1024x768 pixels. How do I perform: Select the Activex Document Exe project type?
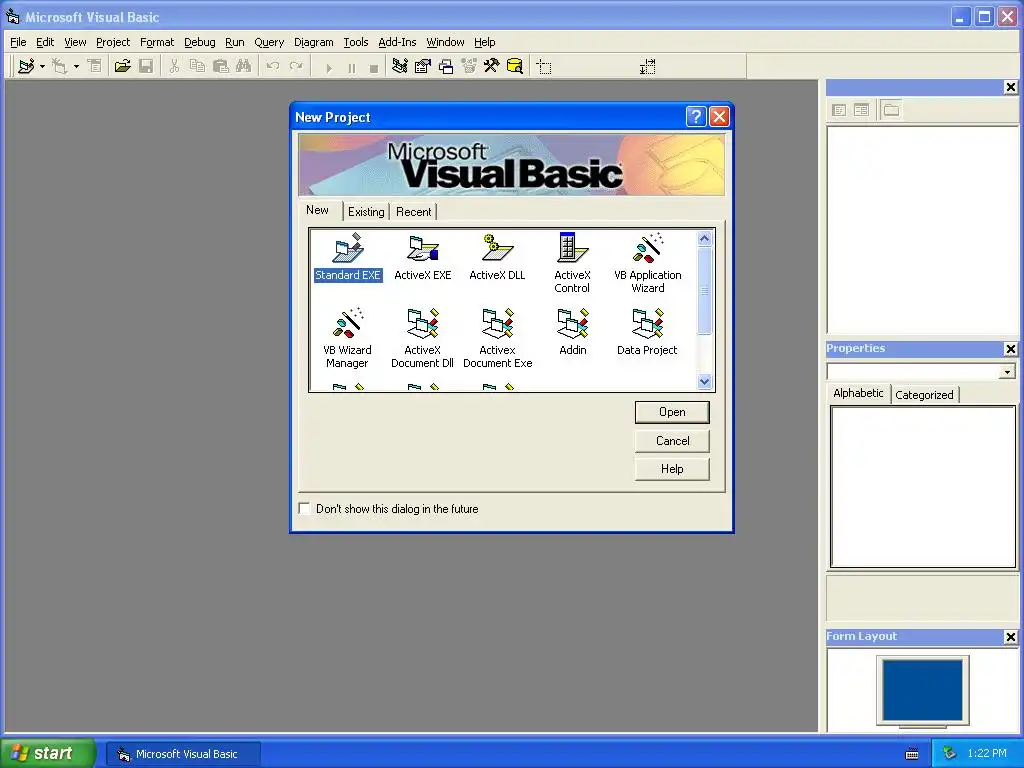point(498,338)
